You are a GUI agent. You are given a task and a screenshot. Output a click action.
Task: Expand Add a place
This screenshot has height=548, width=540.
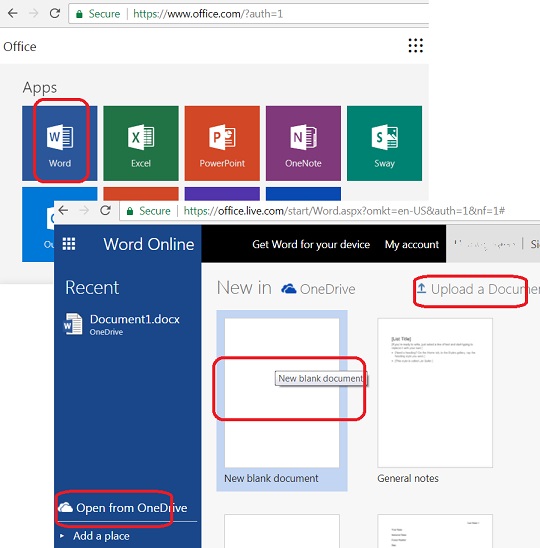(94, 536)
